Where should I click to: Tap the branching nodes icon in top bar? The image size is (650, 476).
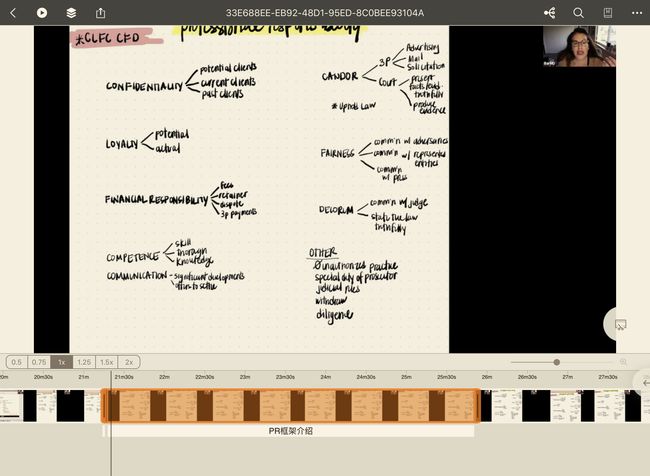550,13
